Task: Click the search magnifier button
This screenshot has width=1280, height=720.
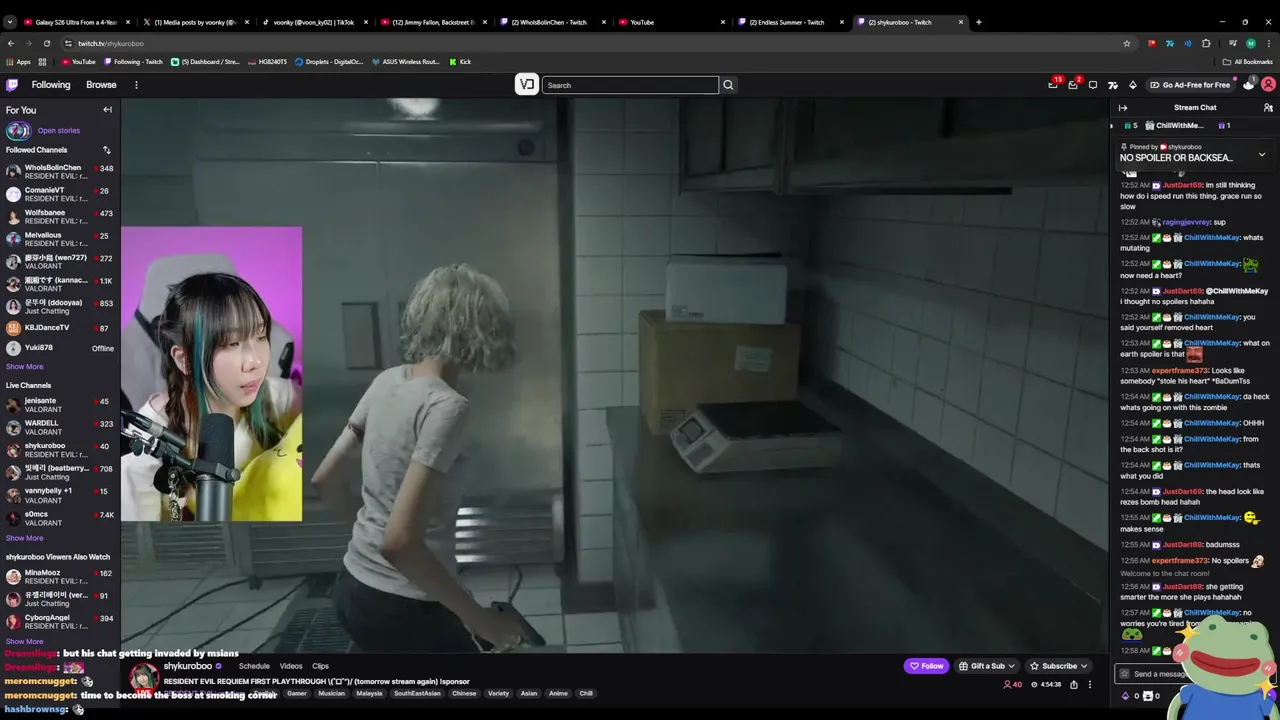Action: coord(728,85)
